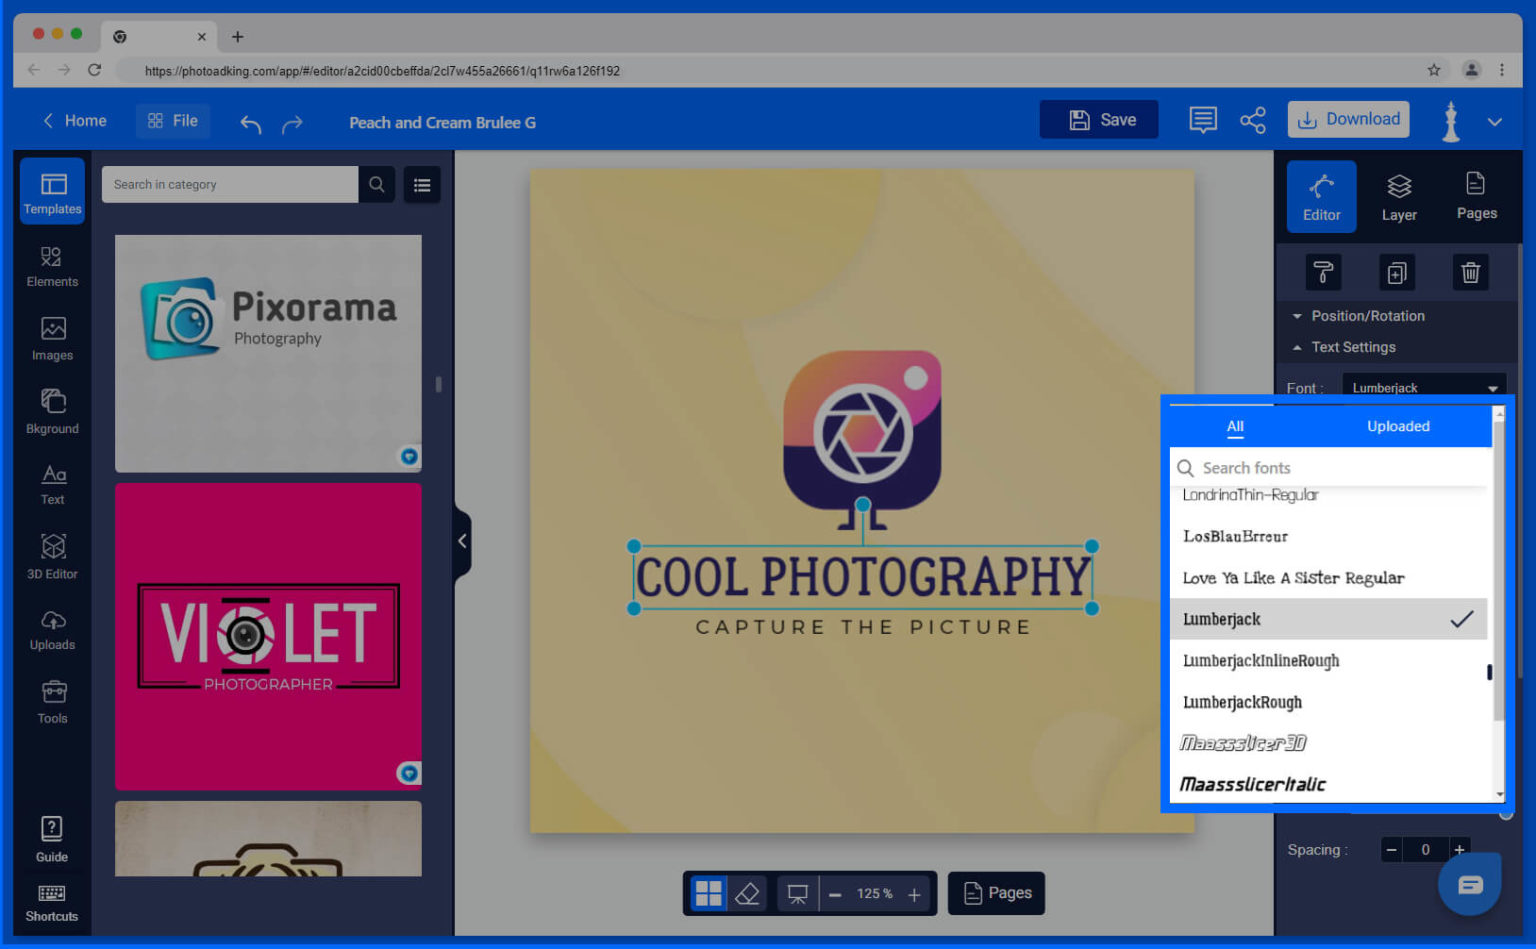Open the Text panel in the sidebar
Viewport: 1536px width, 949px height.
point(52,484)
